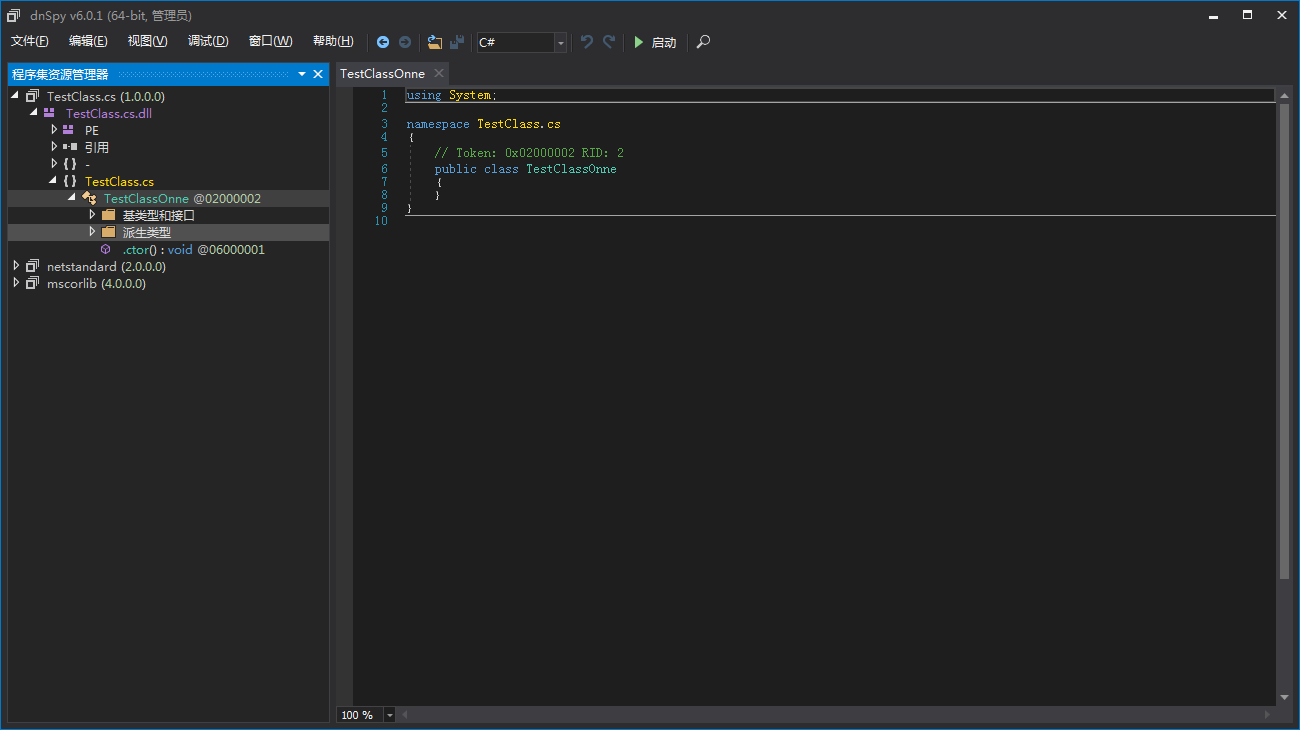
Task: Click line number 10 in the gutter
Action: [381, 221]
